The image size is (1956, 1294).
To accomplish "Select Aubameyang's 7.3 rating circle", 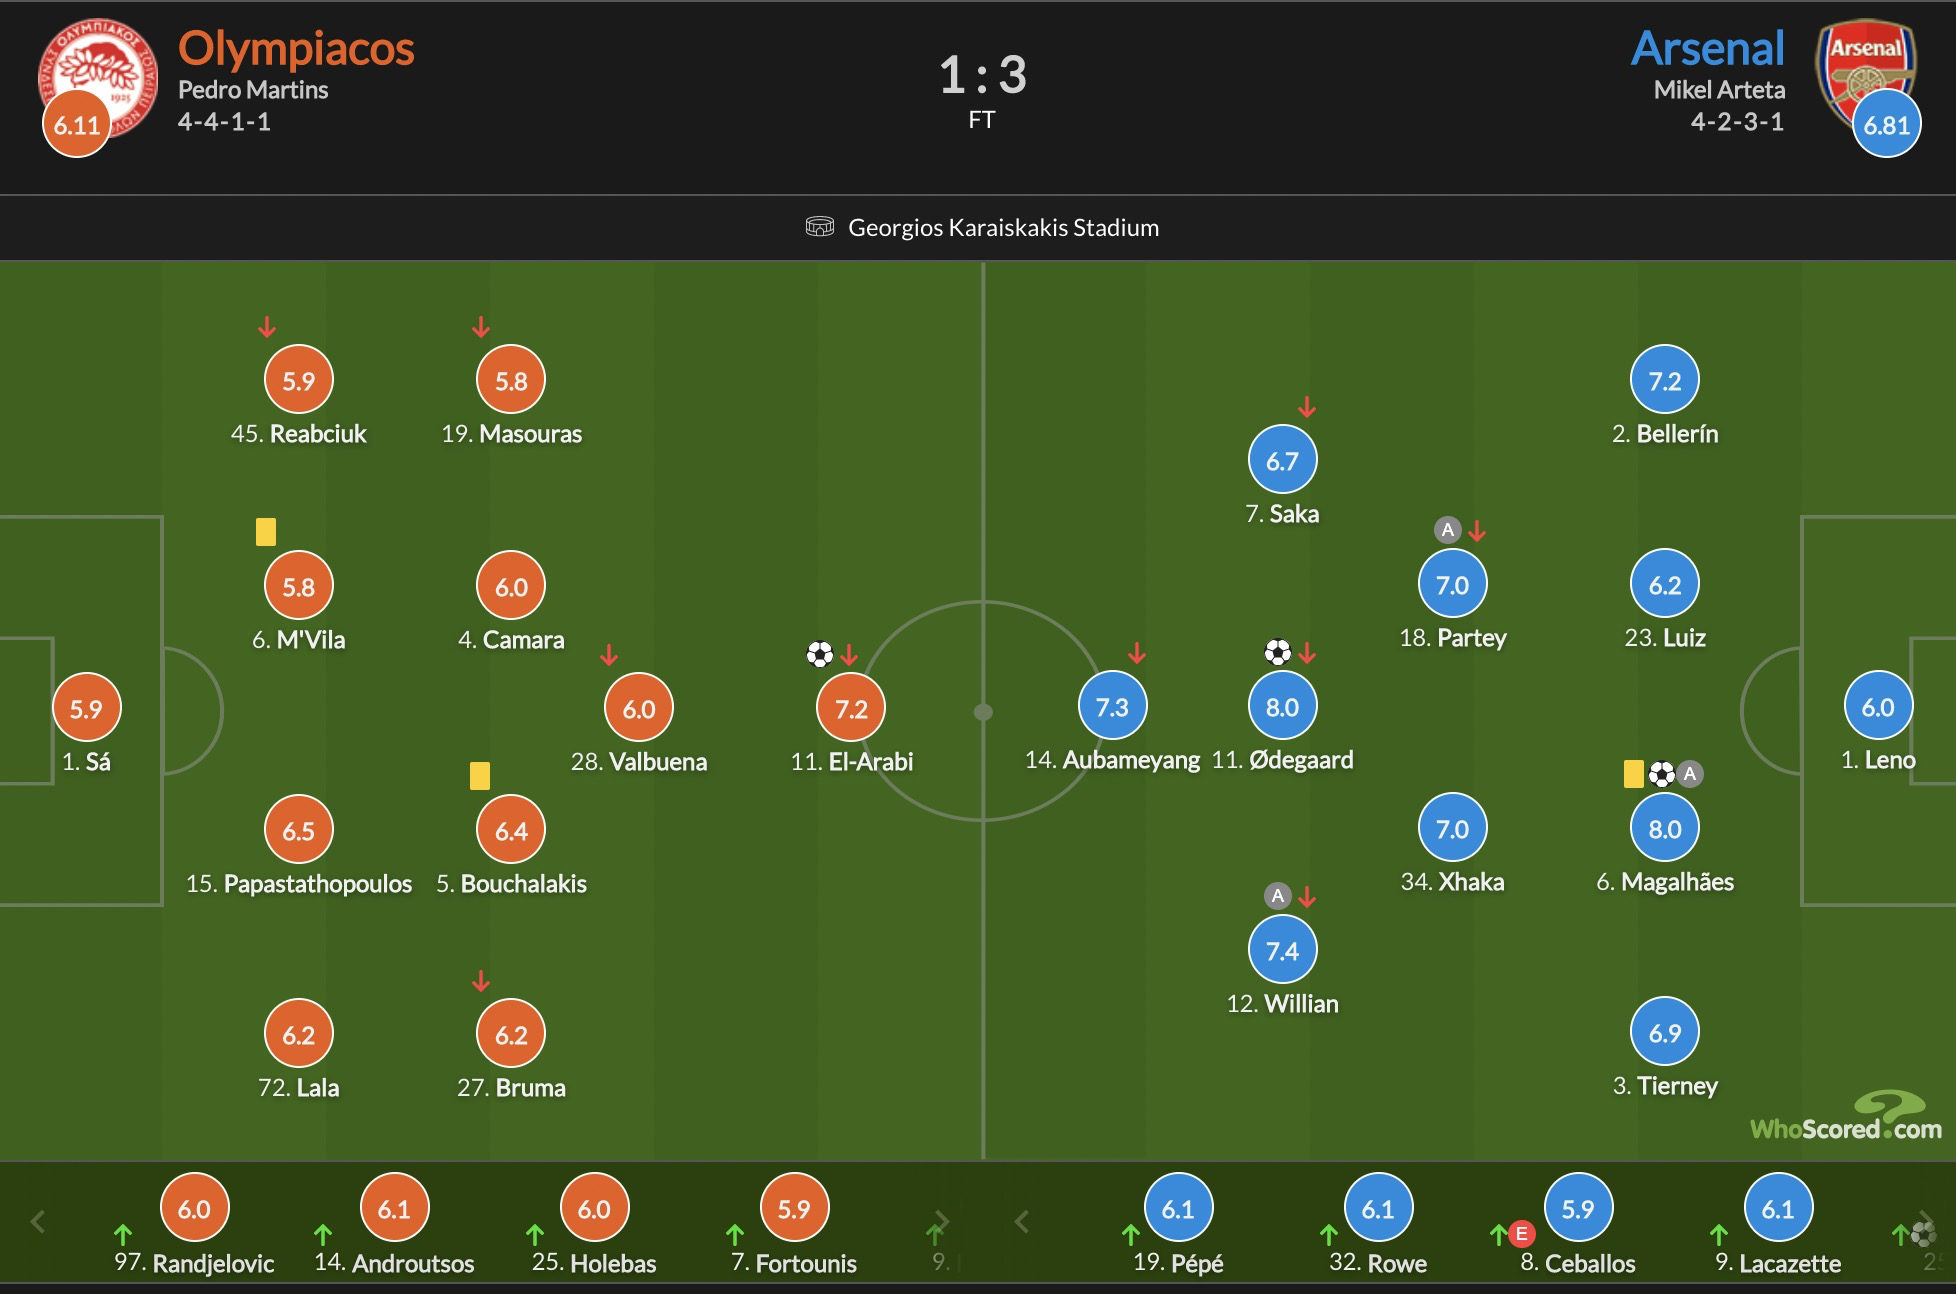I will tap(1112, 706).
